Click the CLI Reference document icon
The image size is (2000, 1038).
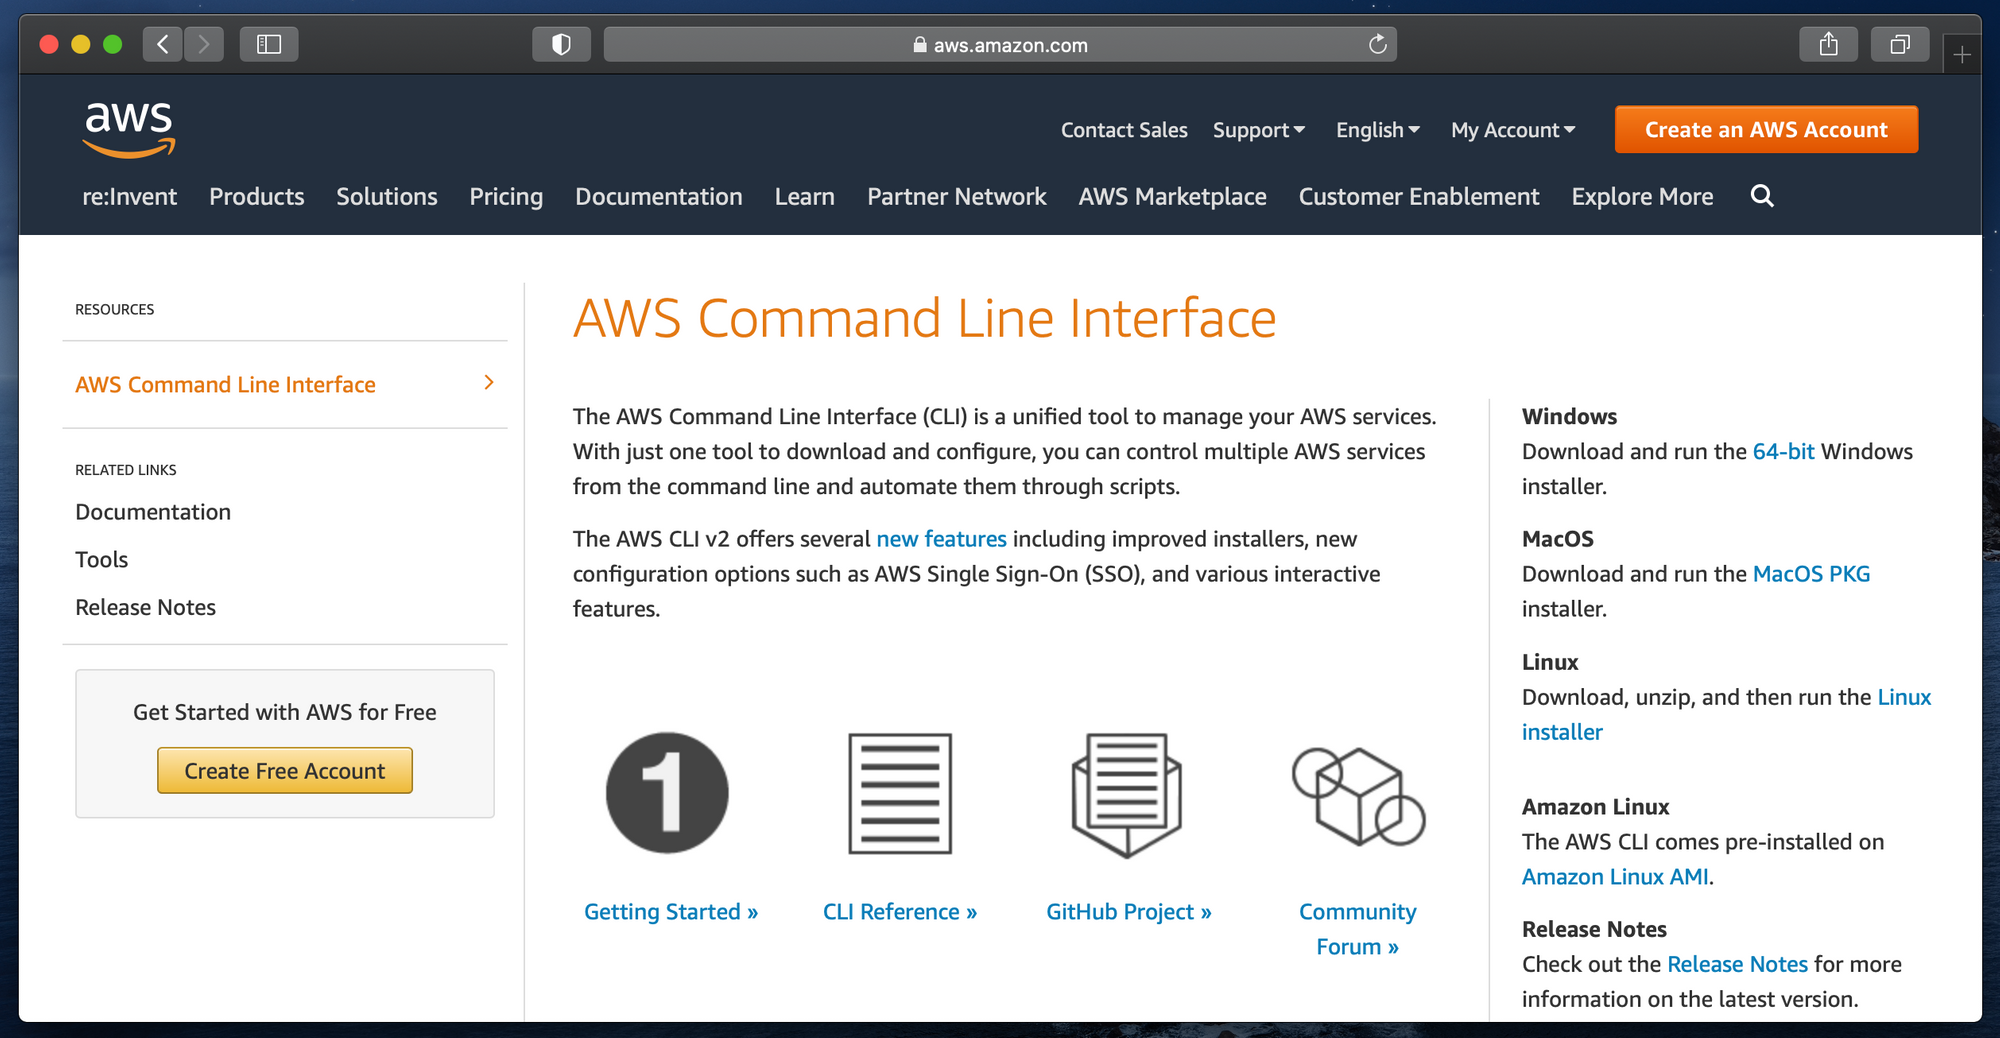pos(900,793)
